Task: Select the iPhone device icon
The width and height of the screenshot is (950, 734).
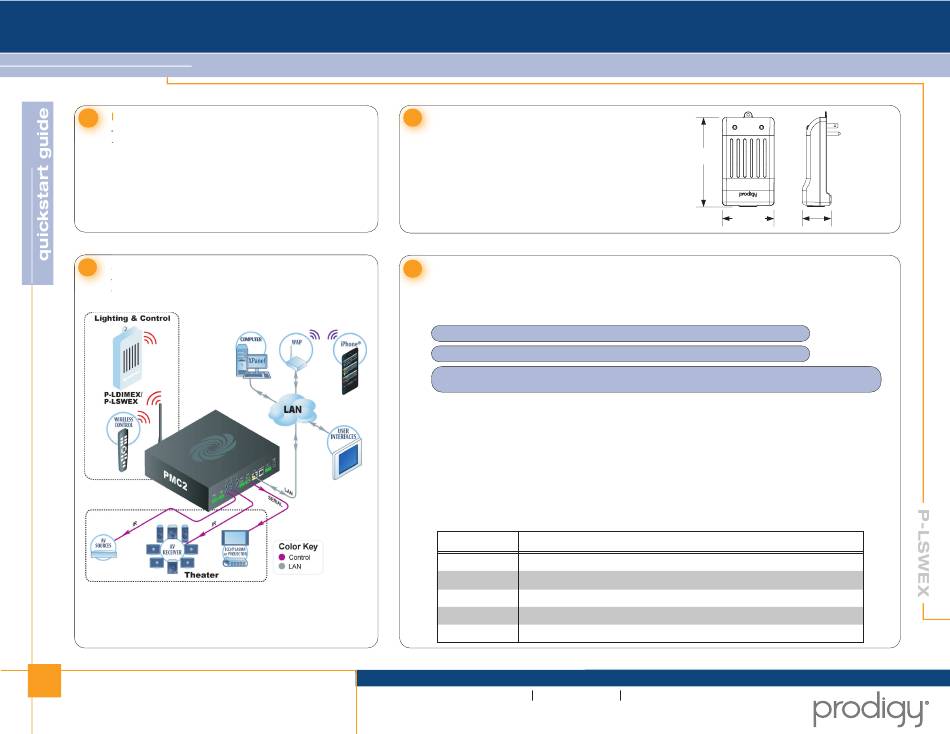Action: (350, 364)
